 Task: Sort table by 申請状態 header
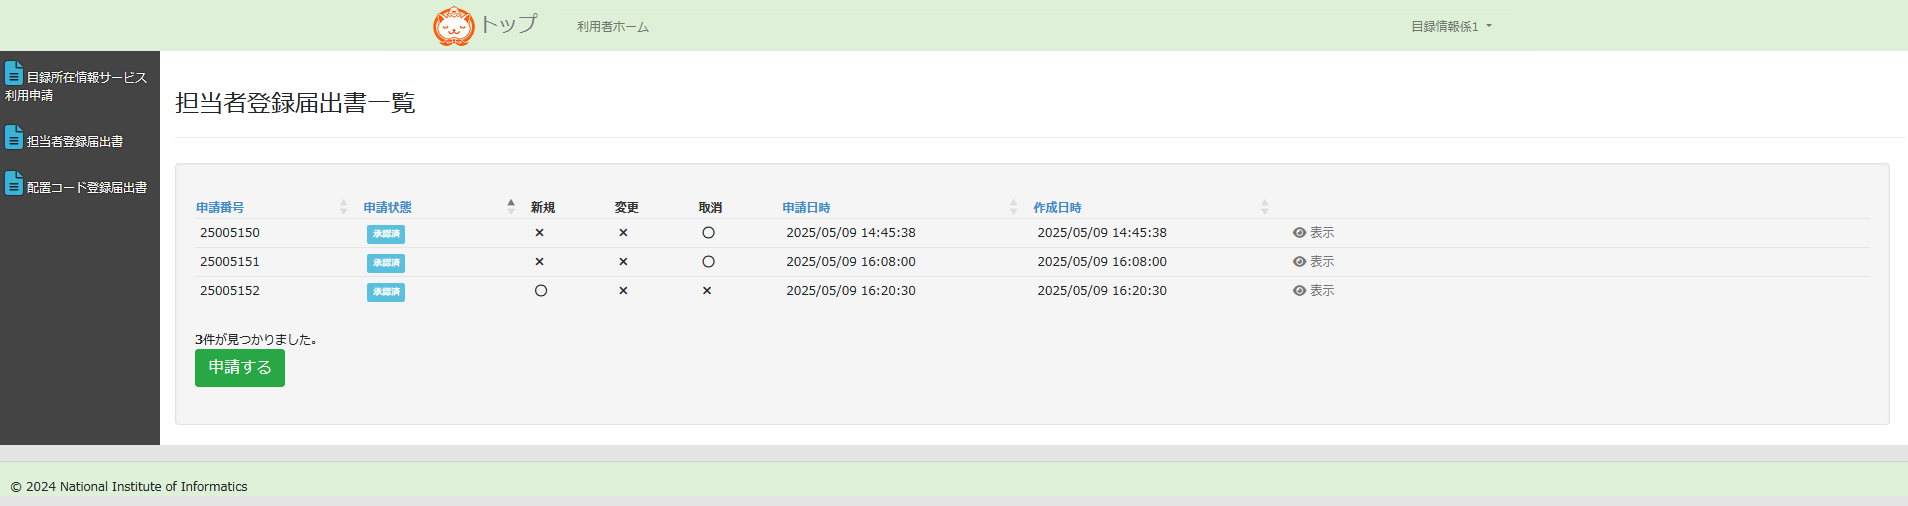pos(388,207)
